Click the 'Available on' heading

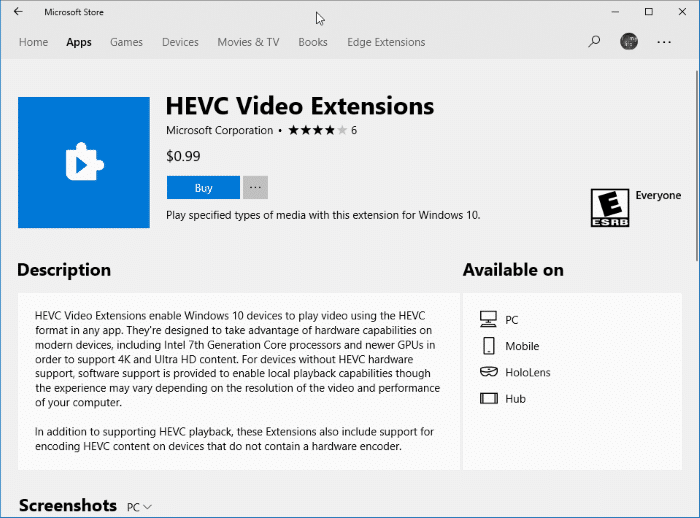pos(513,270)
